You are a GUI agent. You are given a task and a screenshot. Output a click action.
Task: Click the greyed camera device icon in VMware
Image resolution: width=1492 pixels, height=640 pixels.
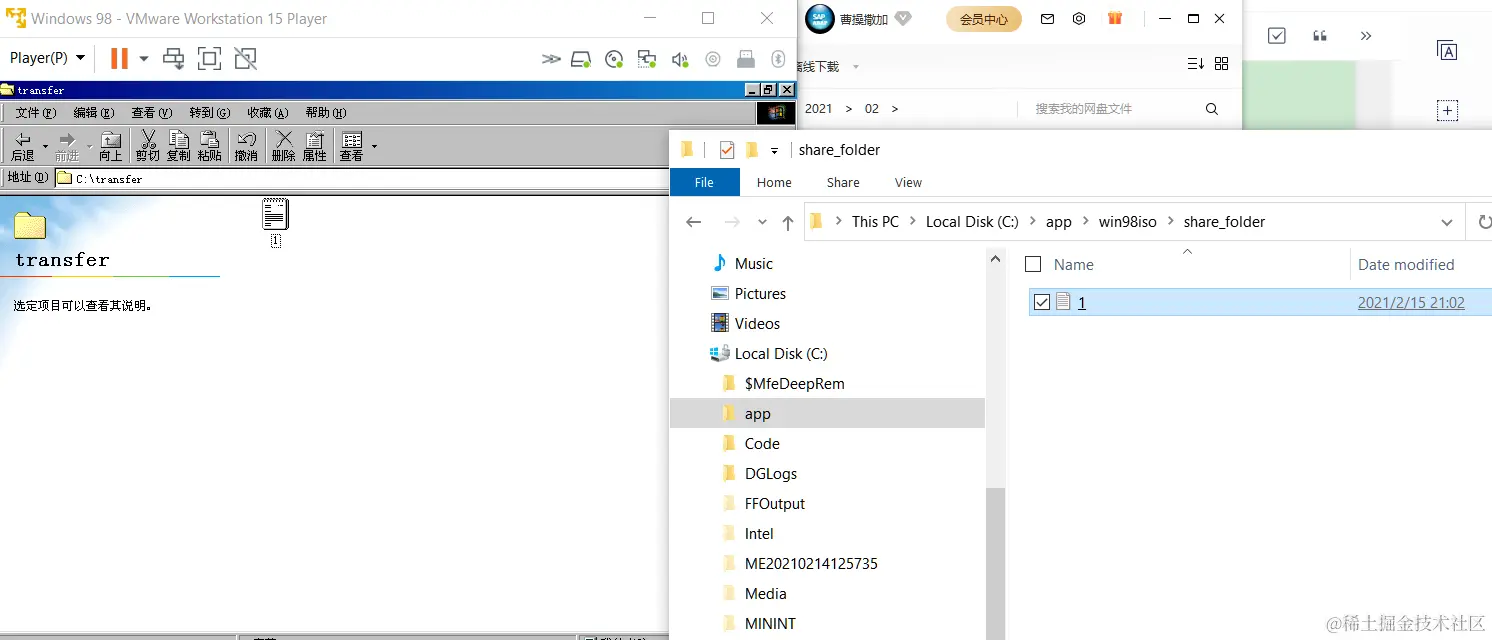click(x=713, y=59)
